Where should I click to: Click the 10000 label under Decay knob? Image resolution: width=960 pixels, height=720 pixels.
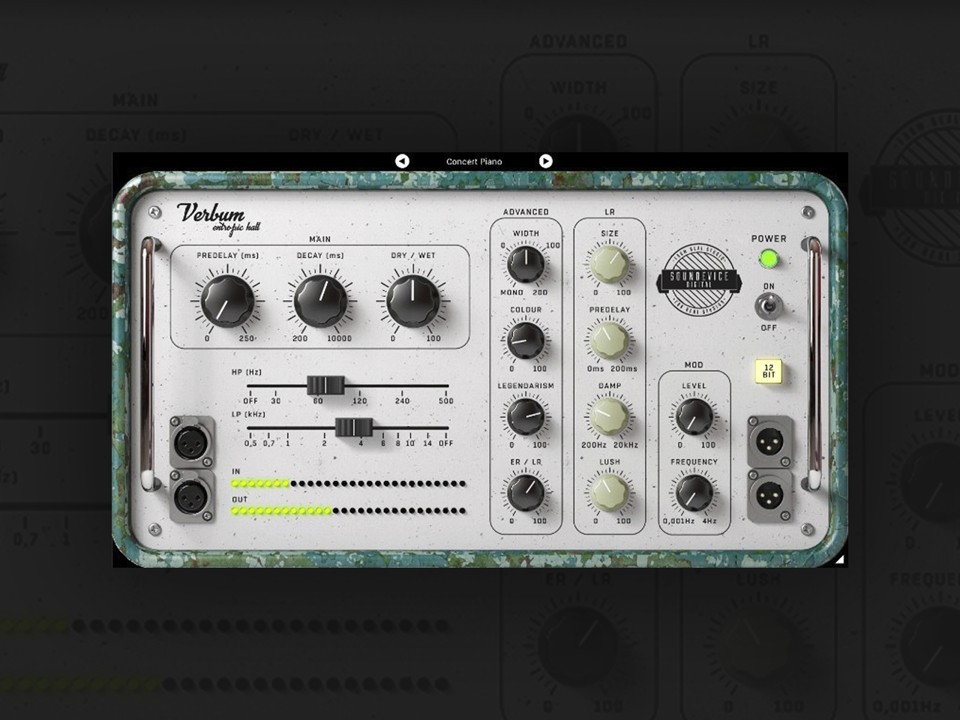pyautogui.click(x=339, y=339)
